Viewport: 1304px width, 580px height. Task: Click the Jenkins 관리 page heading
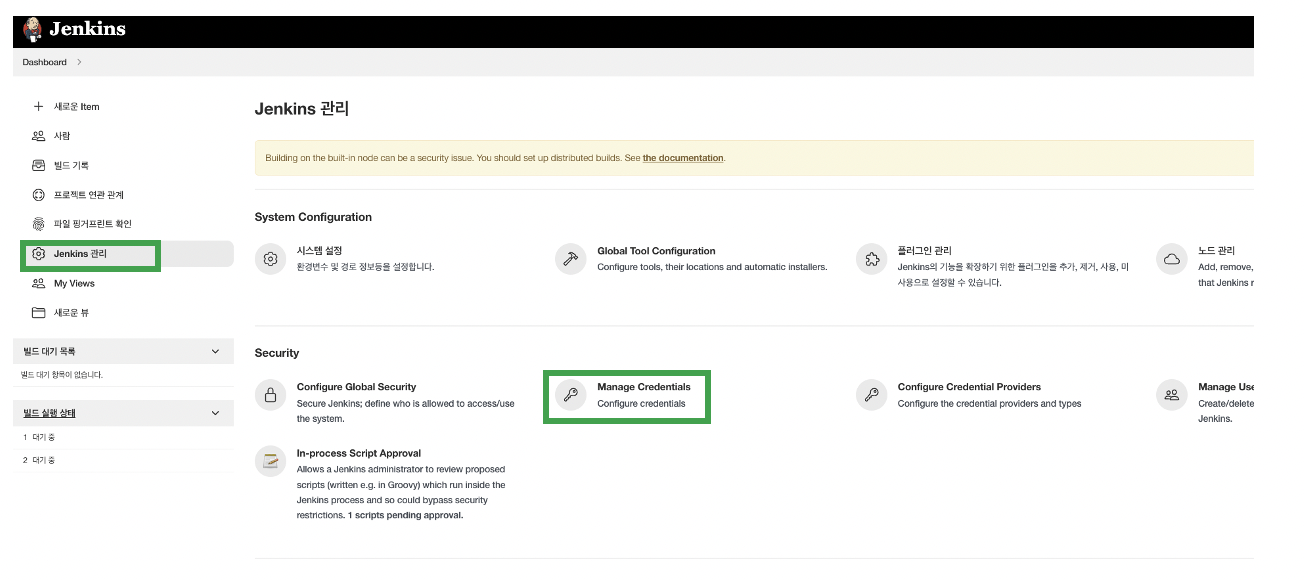(x=302, y=109)
